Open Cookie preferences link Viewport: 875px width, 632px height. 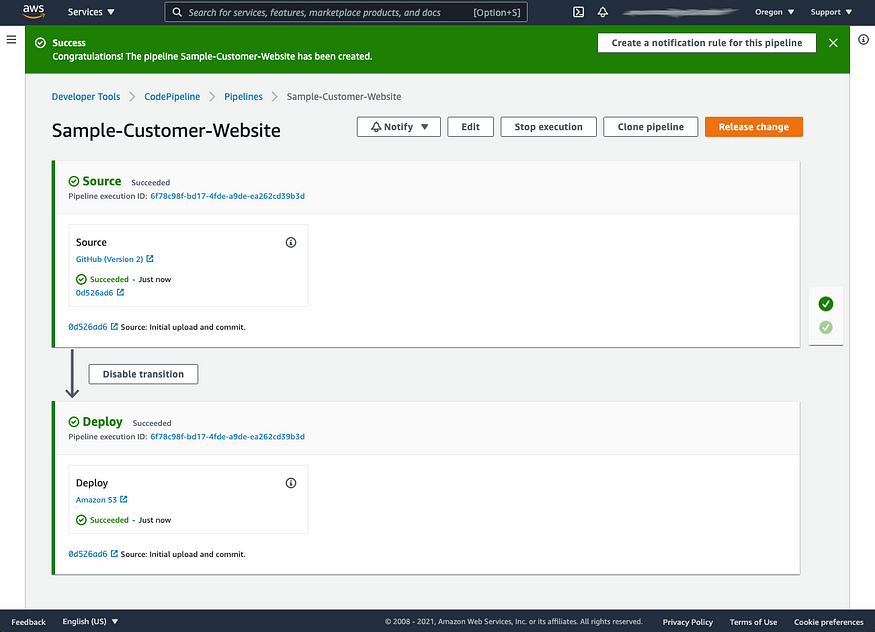pos(829,622)
